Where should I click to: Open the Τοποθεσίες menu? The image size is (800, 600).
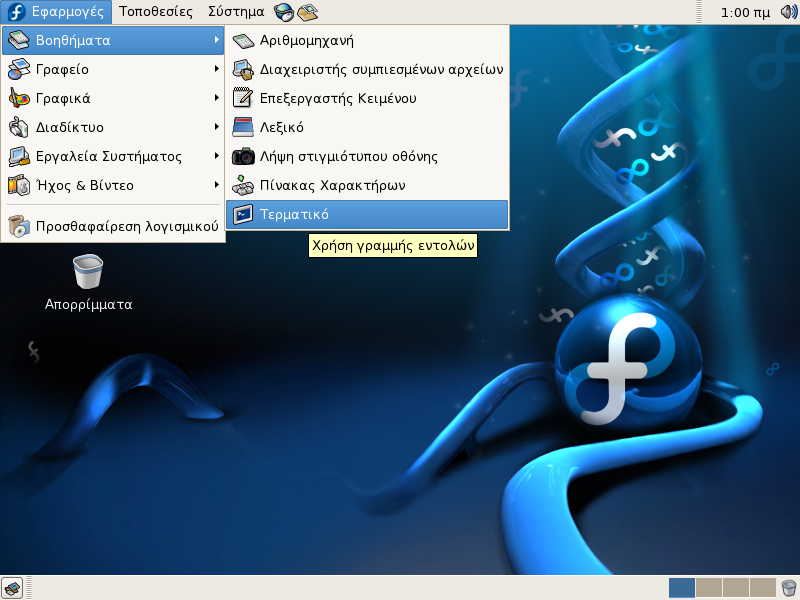pos(156,12)
